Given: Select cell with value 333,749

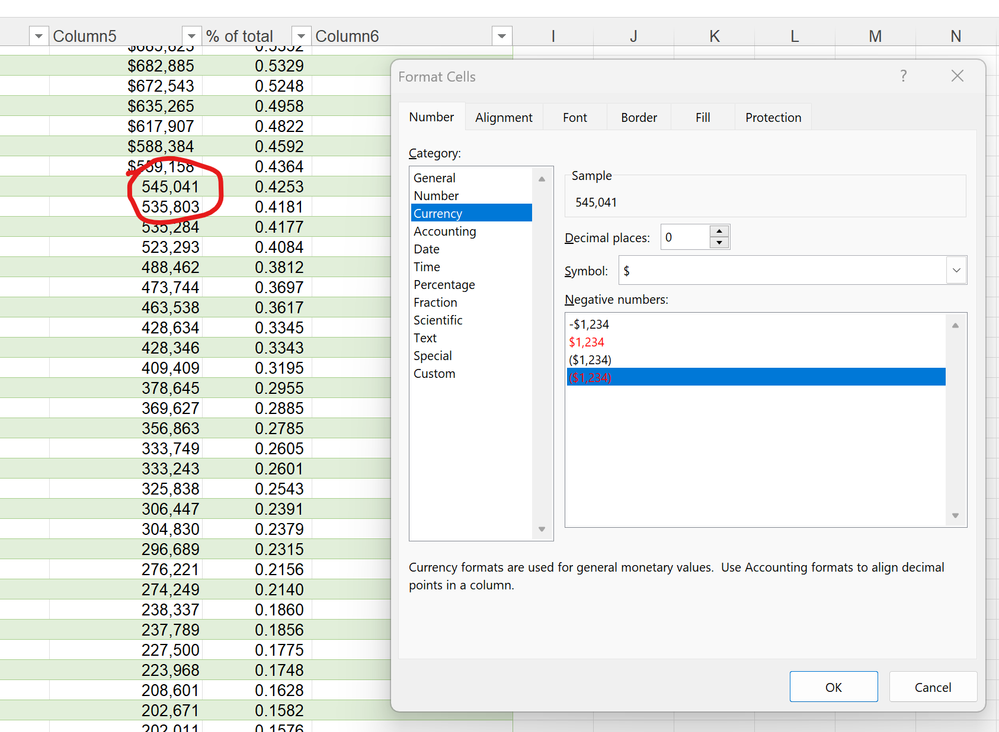Looking at the screenshot, I should click(x=126, y=449).
